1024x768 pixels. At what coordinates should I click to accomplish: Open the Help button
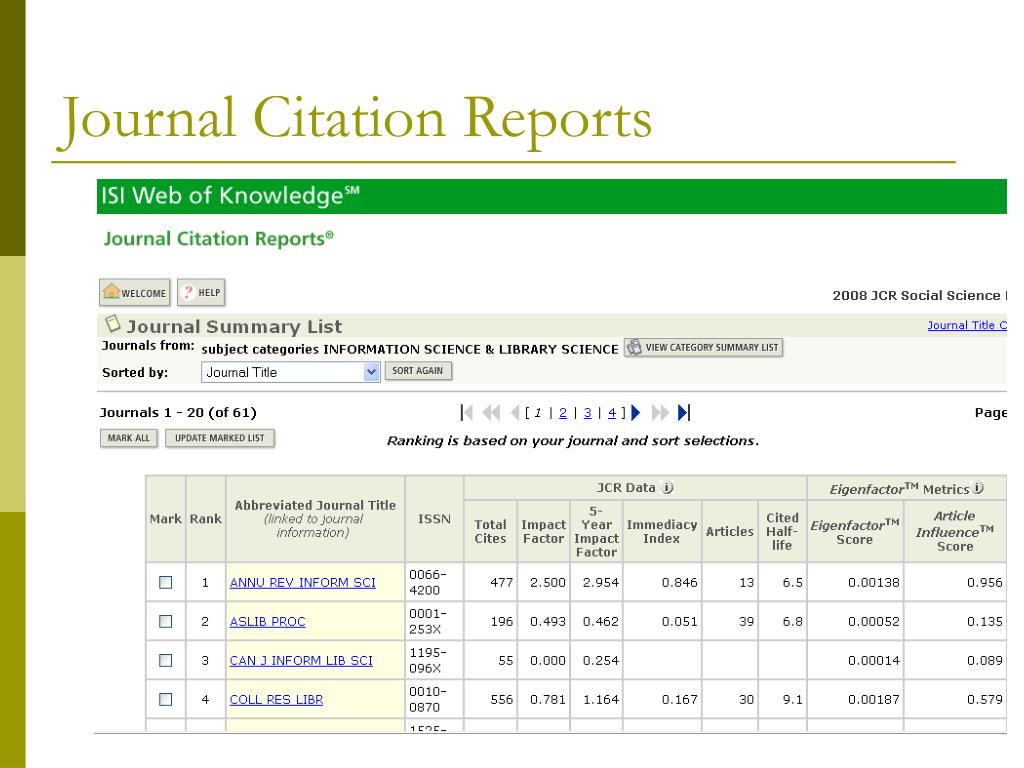coord(201,293)
